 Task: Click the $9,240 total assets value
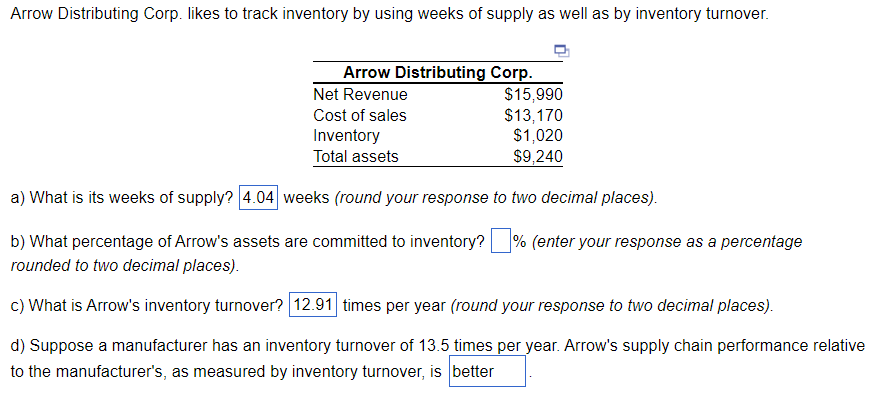537,156
